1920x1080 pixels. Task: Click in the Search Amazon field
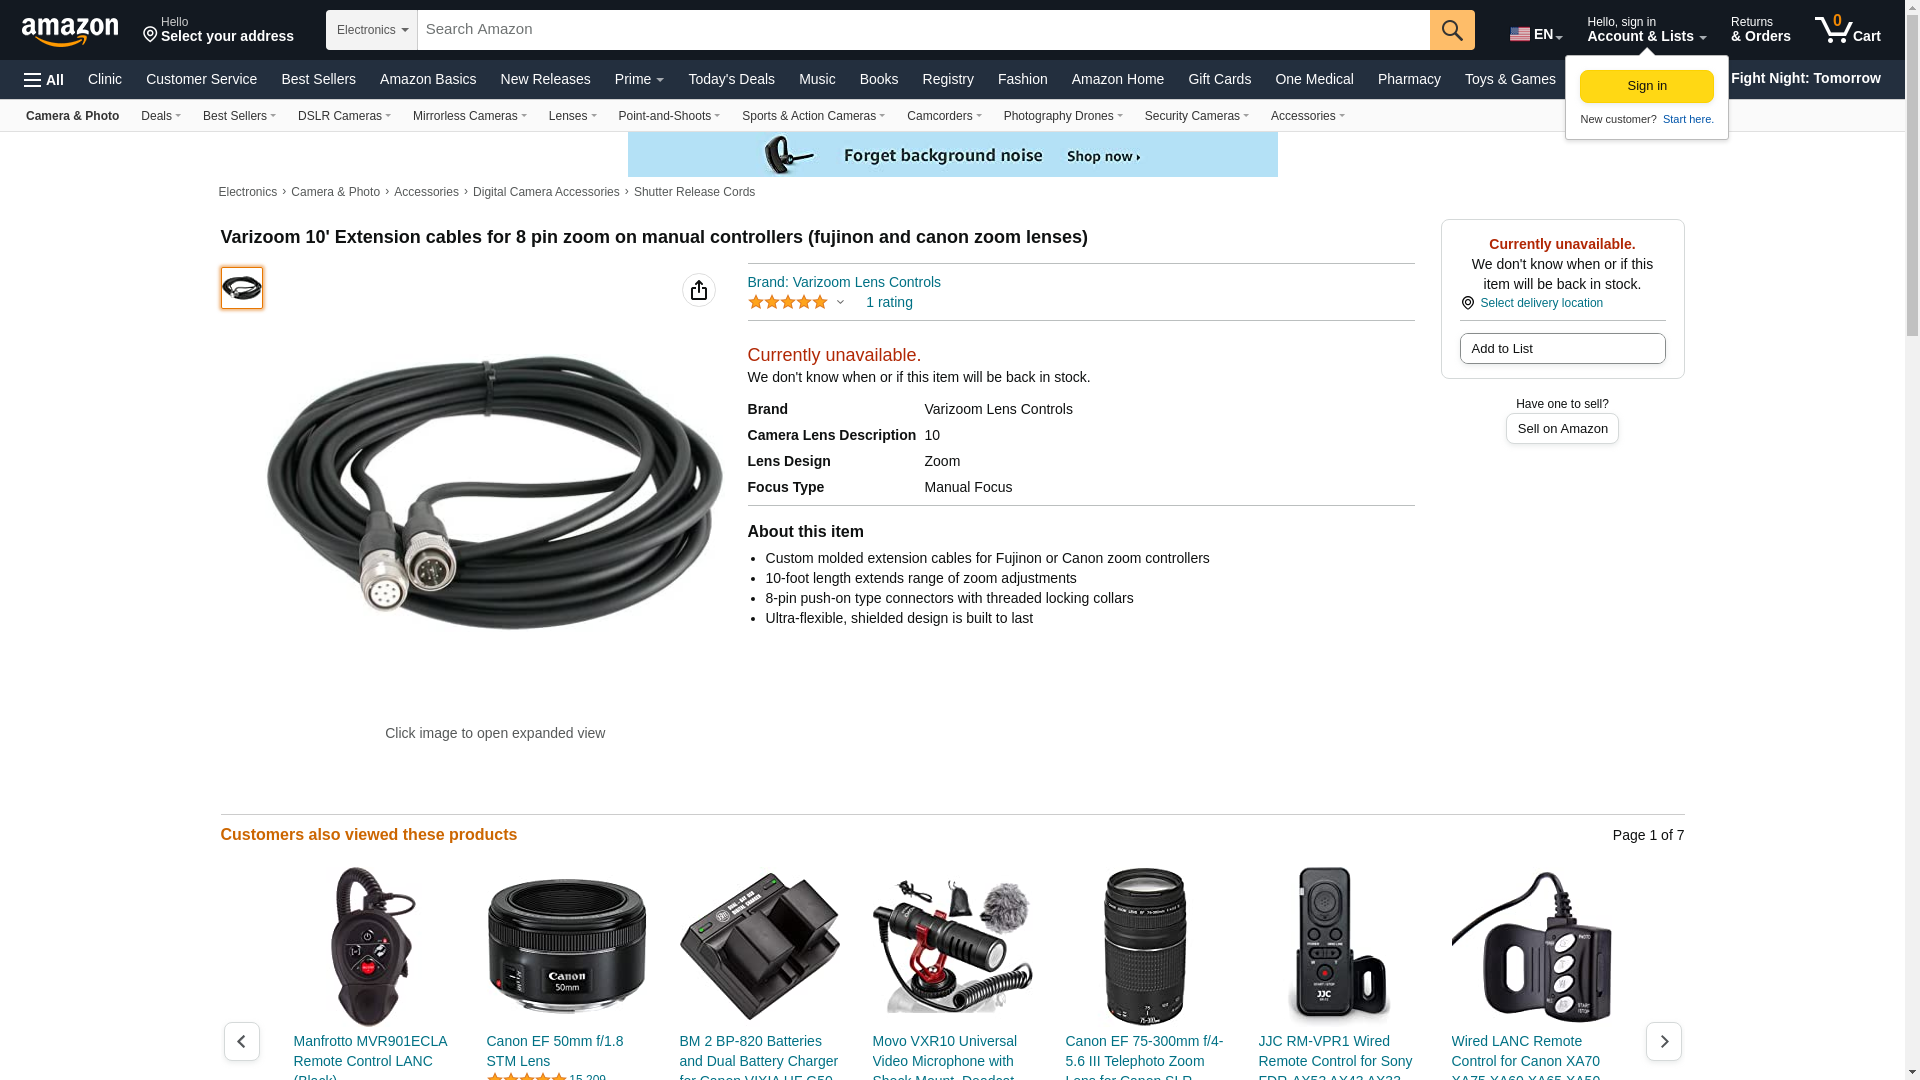(x=924, y=30)
